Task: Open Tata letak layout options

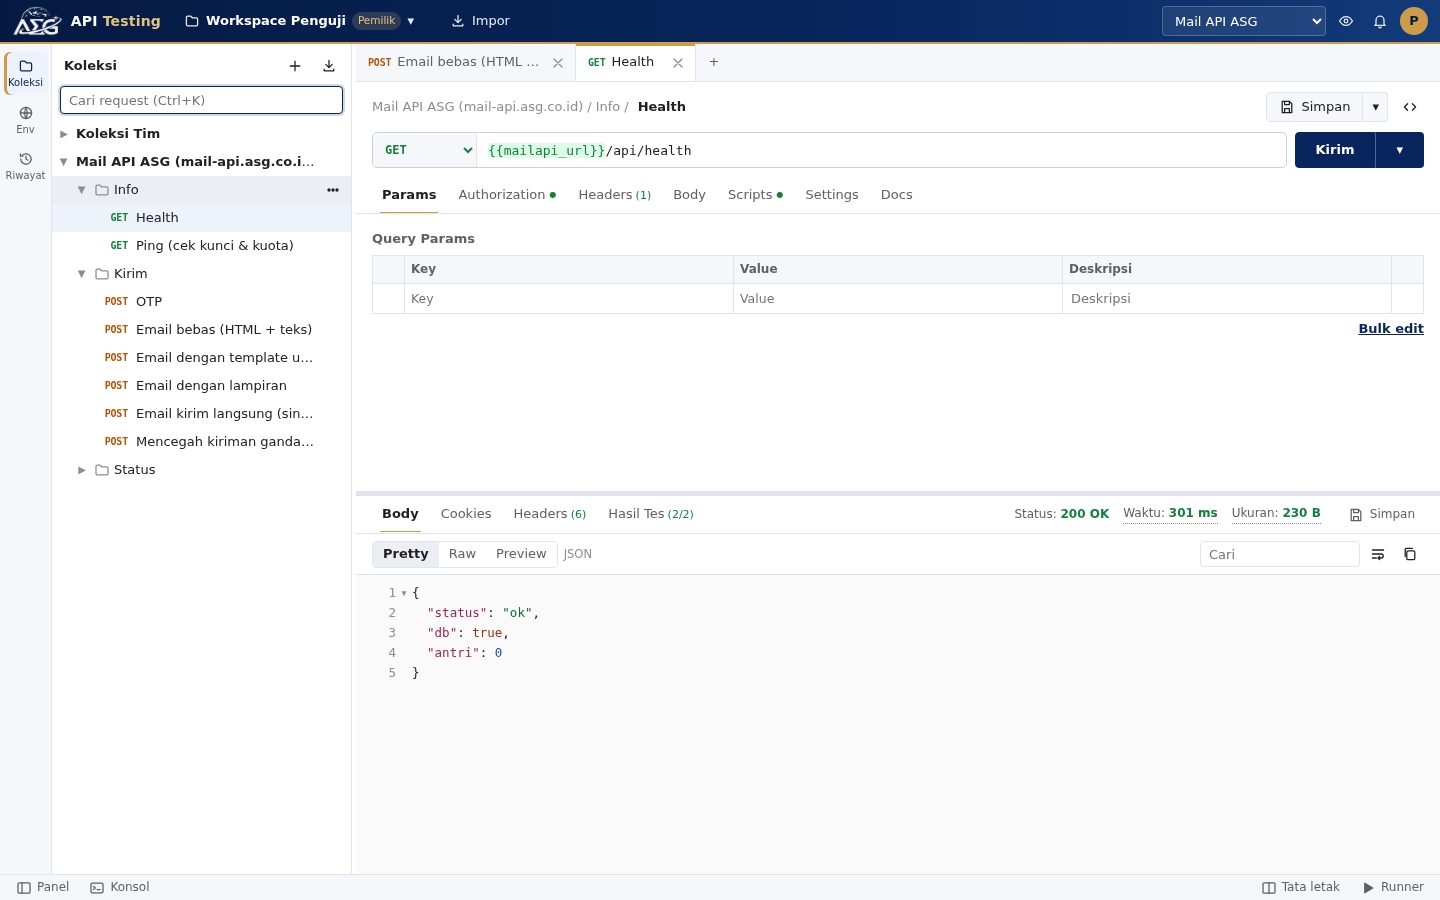Action: pyautogui.click(x=1301, y=887)
